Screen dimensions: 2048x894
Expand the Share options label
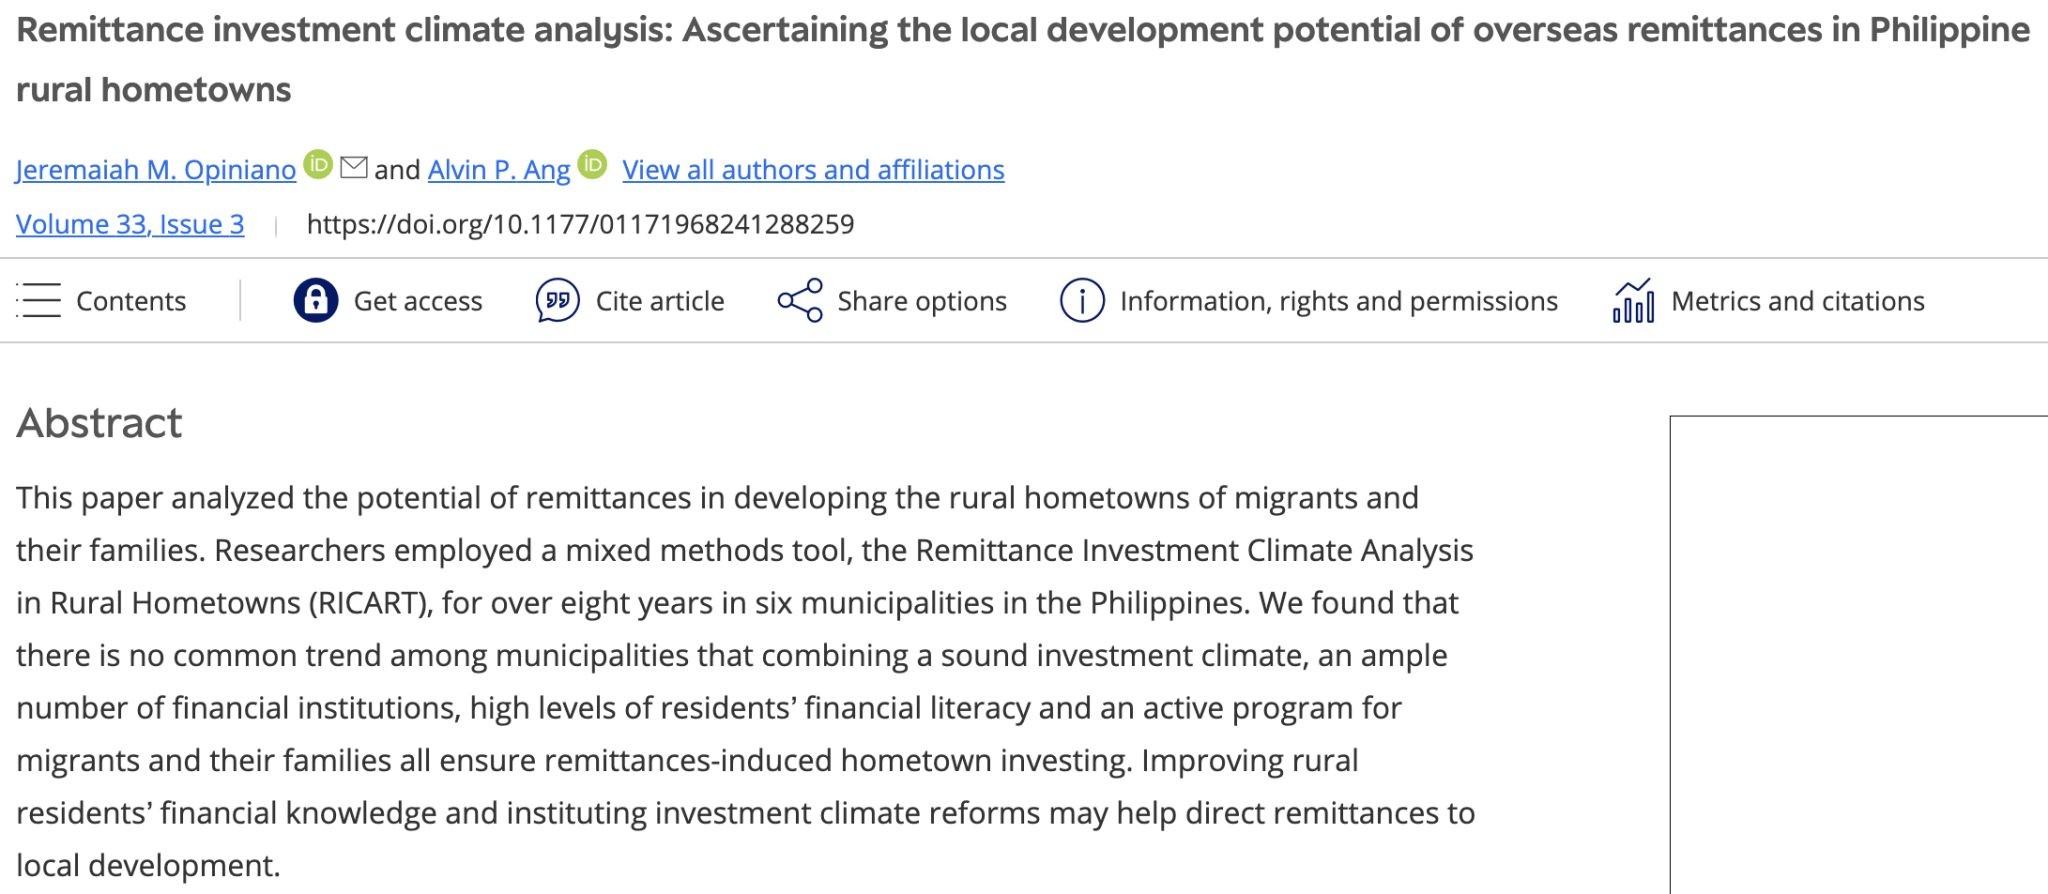[922, 301]
